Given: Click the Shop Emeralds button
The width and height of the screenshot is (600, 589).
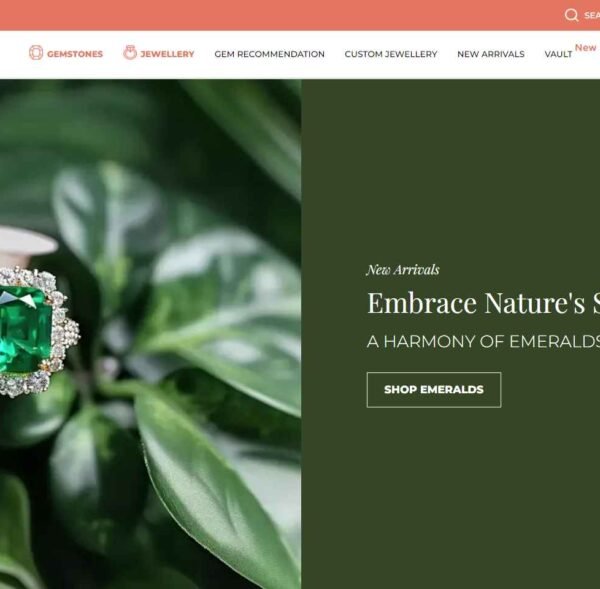Looking at the screenshot, I should click(434, 390).
